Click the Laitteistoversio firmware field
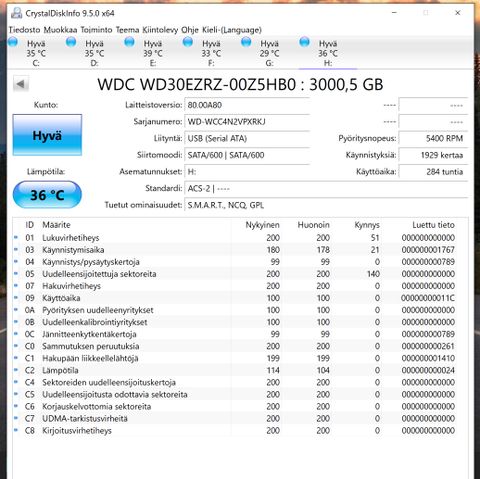The height and width of the screenshot is (479, 480). click(247, 105)
